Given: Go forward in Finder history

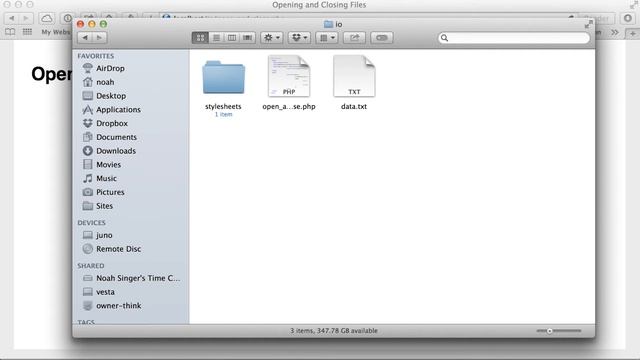Looking at the screenshot, I should (x=99, y=38).
